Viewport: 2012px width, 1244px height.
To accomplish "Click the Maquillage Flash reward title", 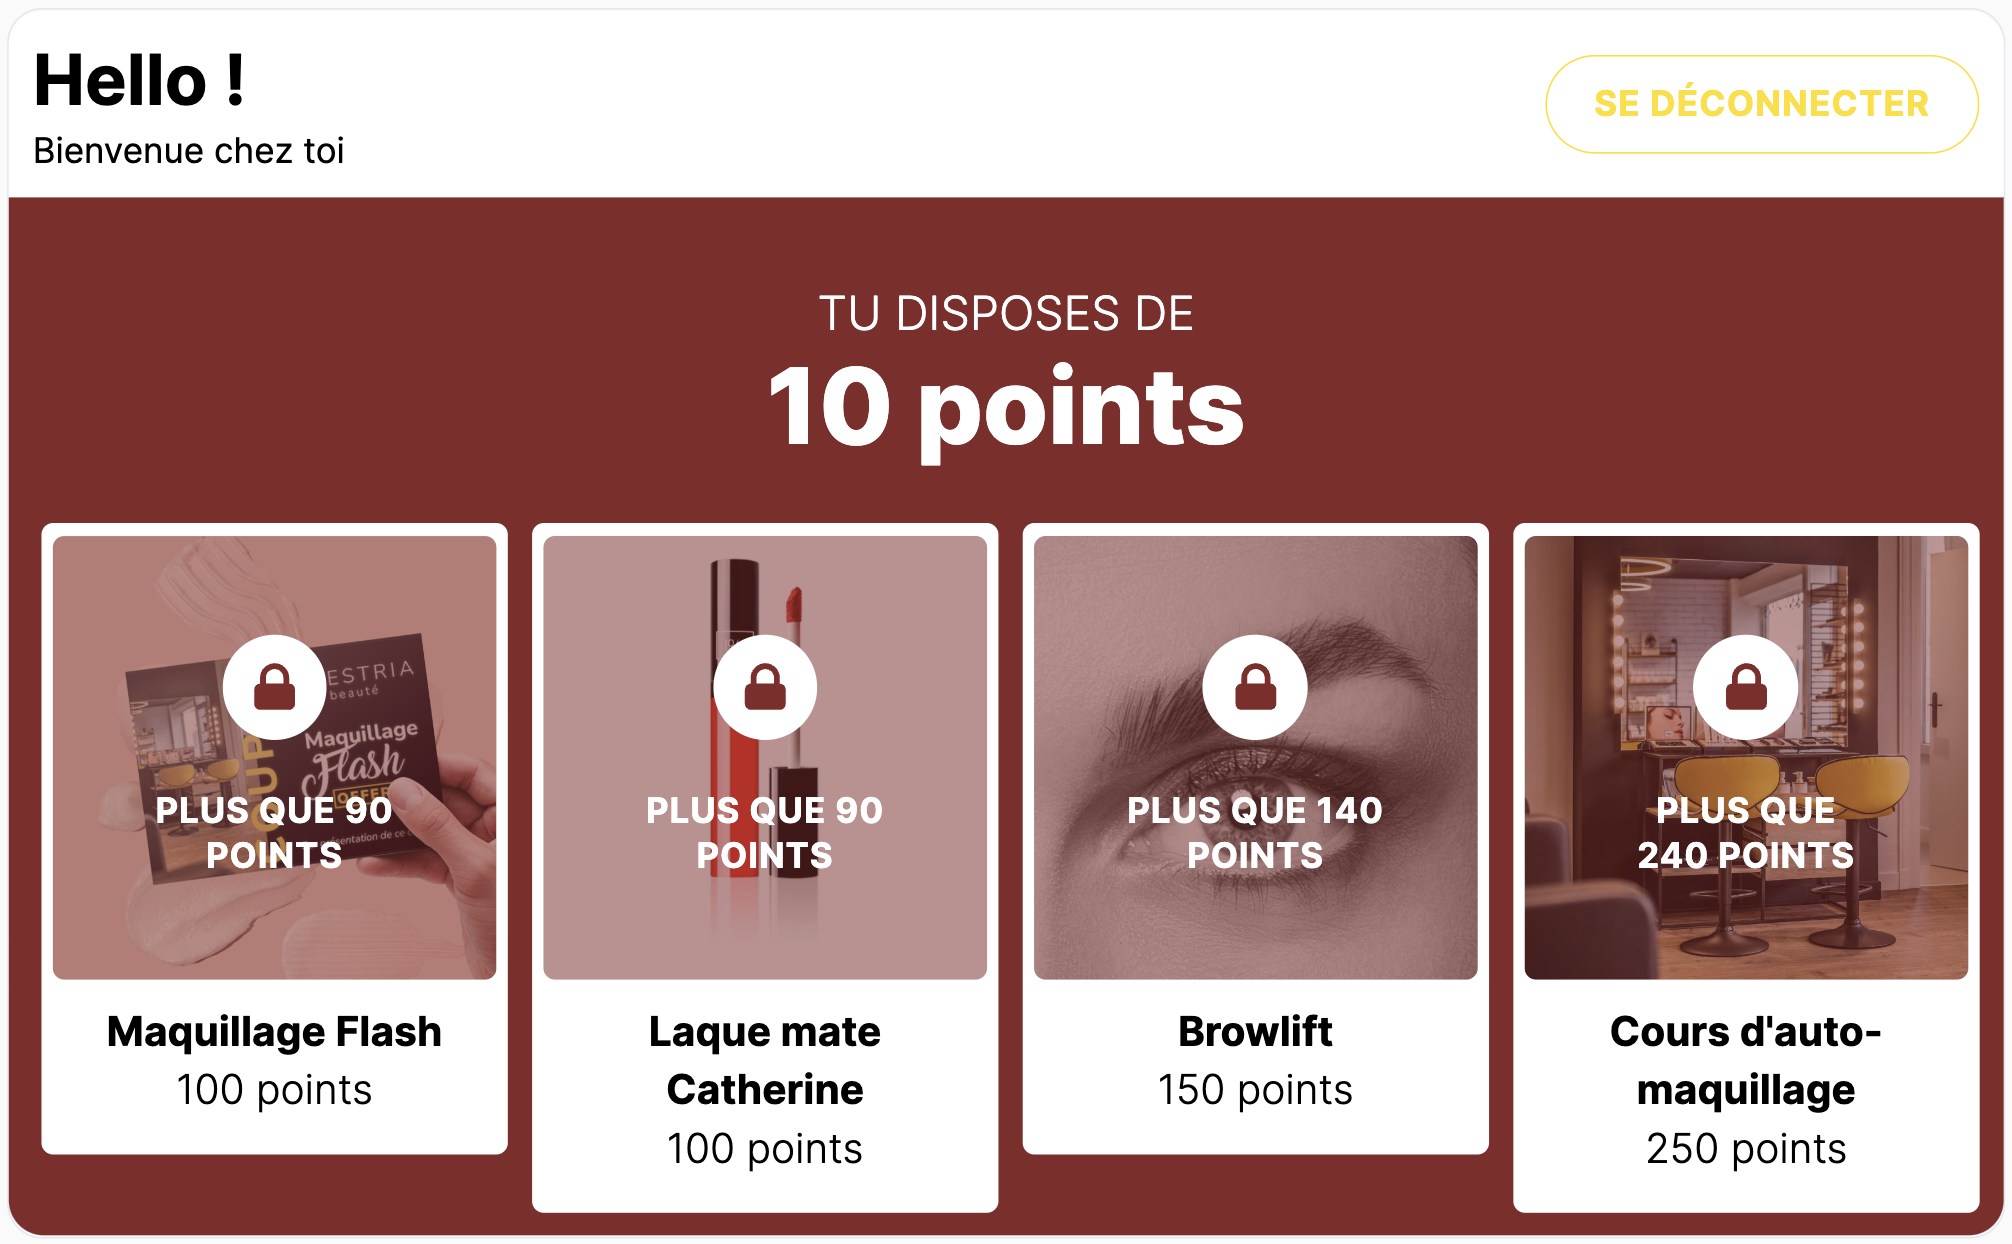I will 274,1031.
